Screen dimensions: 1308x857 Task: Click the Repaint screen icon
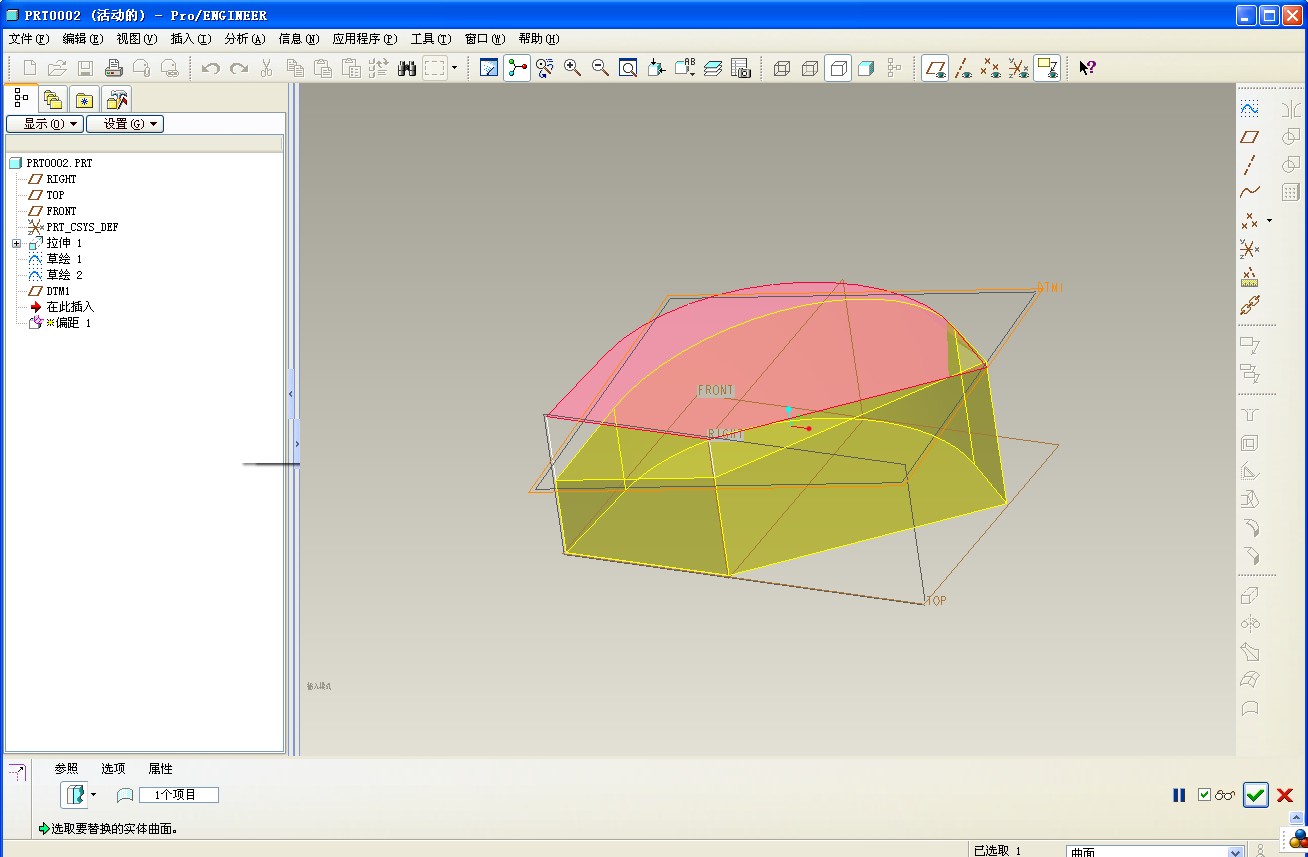point(489,68)
